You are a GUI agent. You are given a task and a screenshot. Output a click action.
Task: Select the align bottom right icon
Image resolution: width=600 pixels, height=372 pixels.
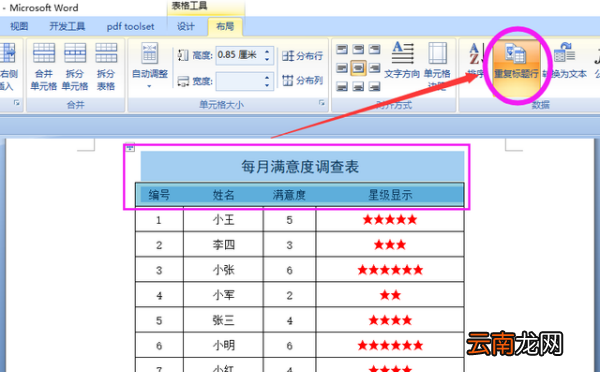pos(374,86)
